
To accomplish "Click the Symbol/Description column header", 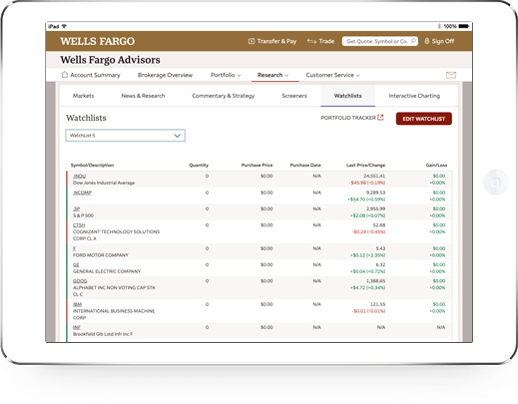I will pyautogui.click(x=92, y=165).
